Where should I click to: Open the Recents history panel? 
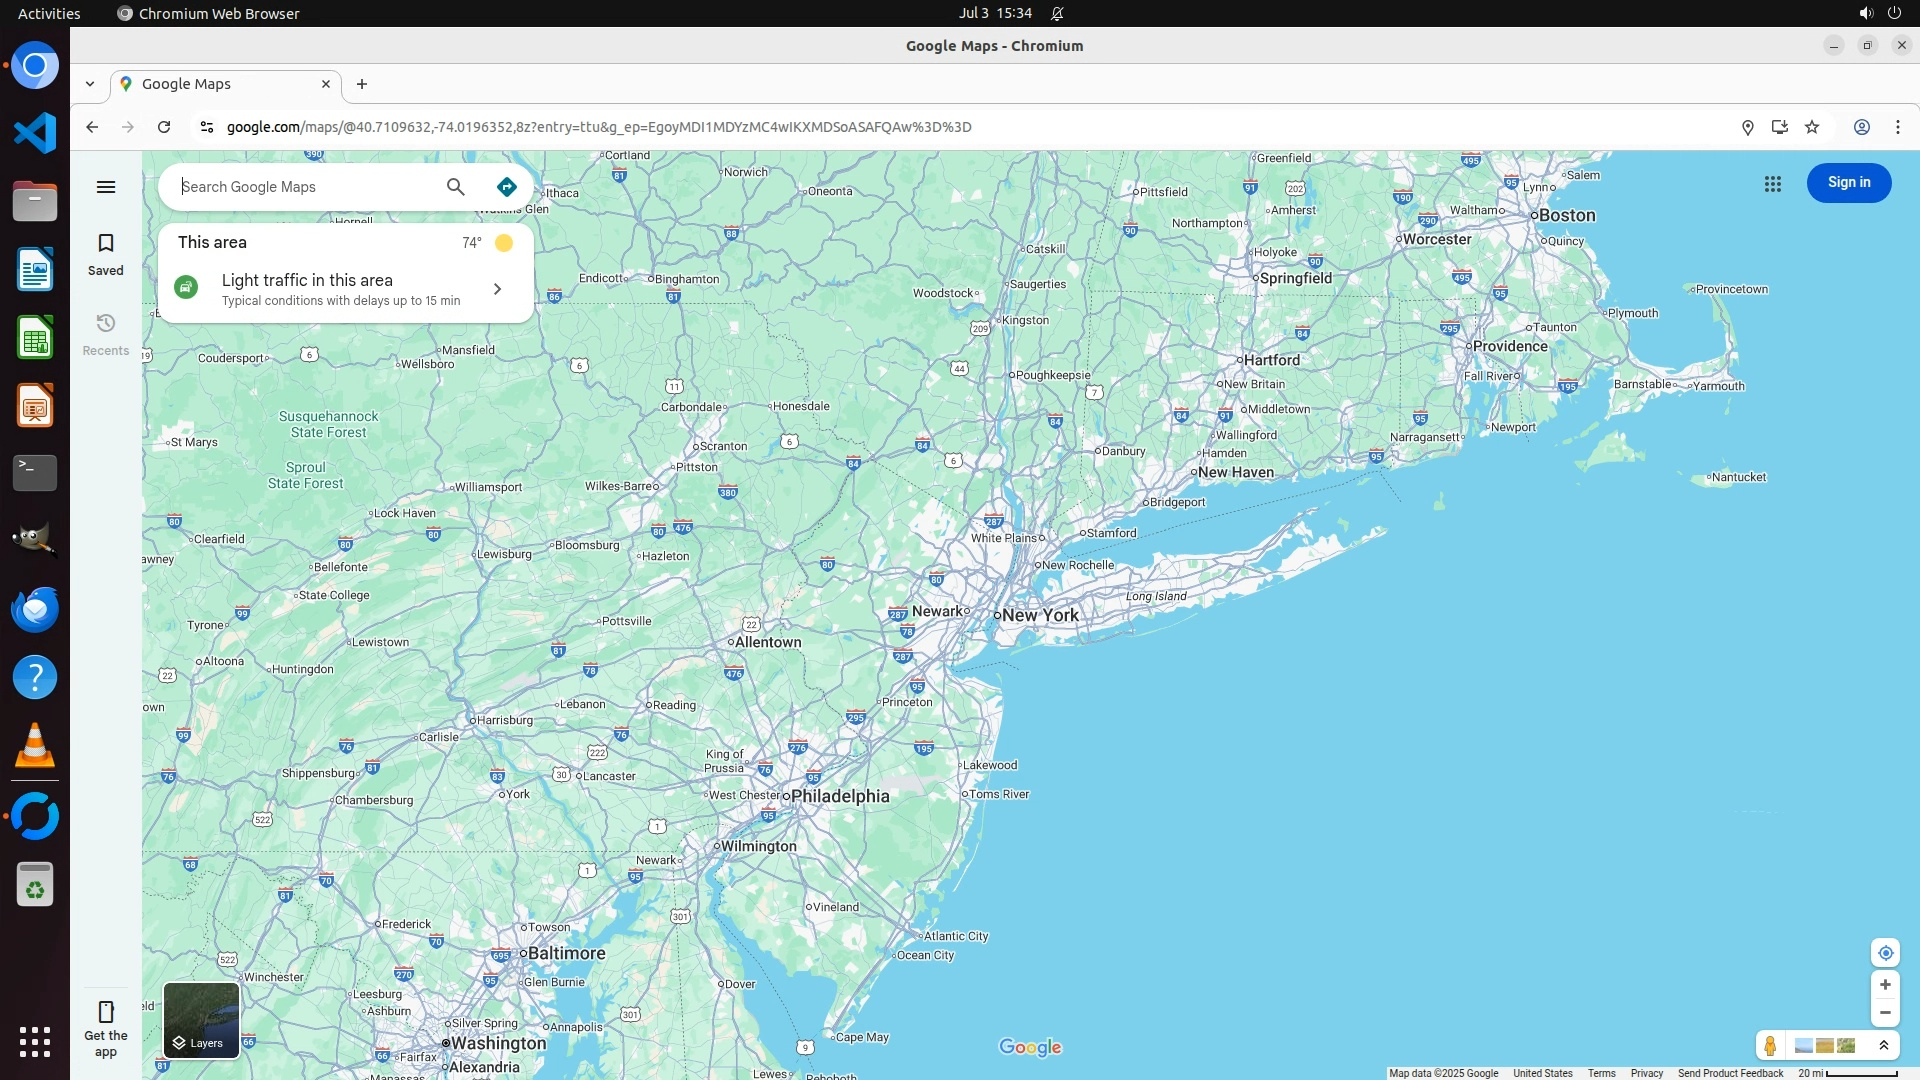[106, 334]
